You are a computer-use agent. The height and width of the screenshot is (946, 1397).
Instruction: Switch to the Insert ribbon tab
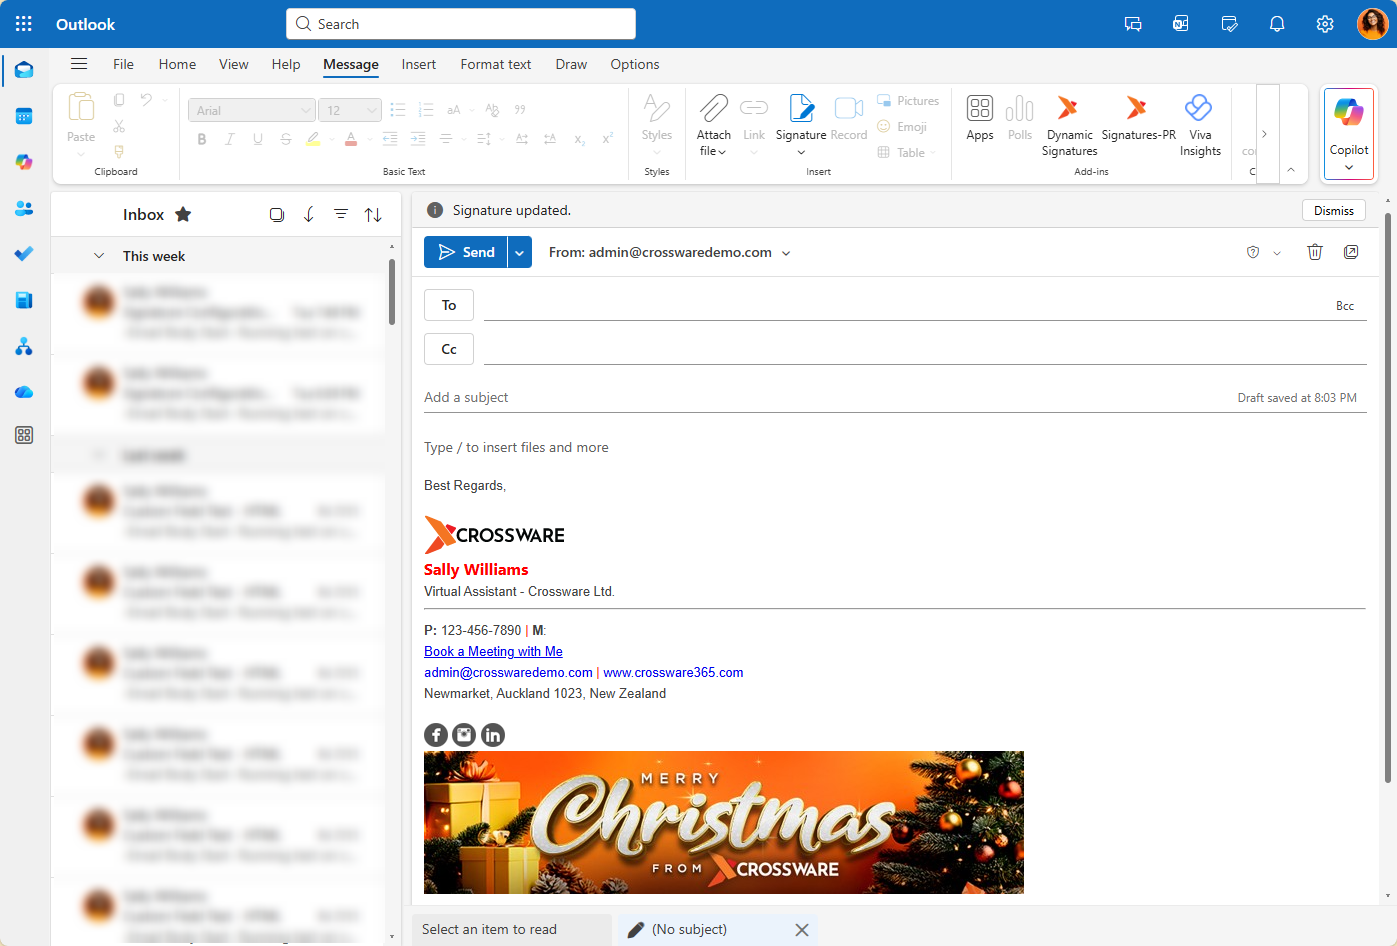point(418,64)
